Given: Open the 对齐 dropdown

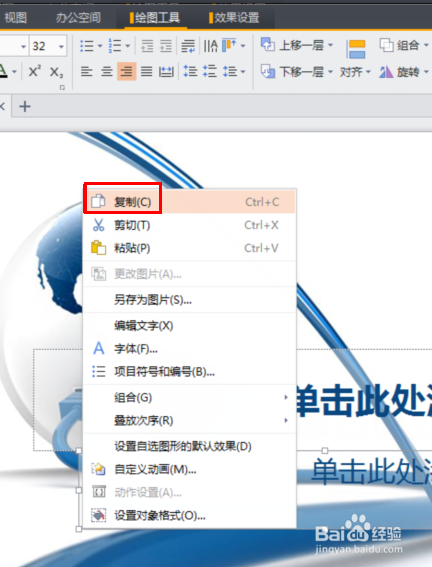Looking at the screenshot, I should point(355,72).
